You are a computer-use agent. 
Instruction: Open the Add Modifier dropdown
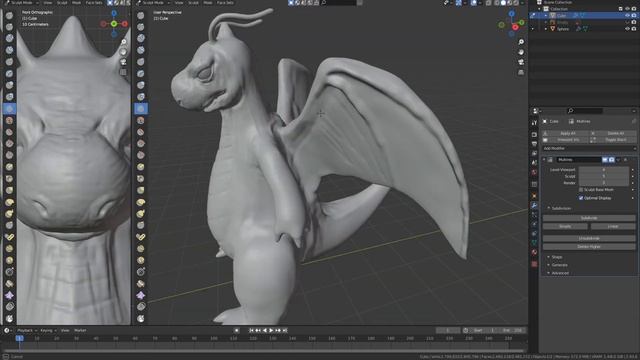pyautogui.click(x=589, y=149)
